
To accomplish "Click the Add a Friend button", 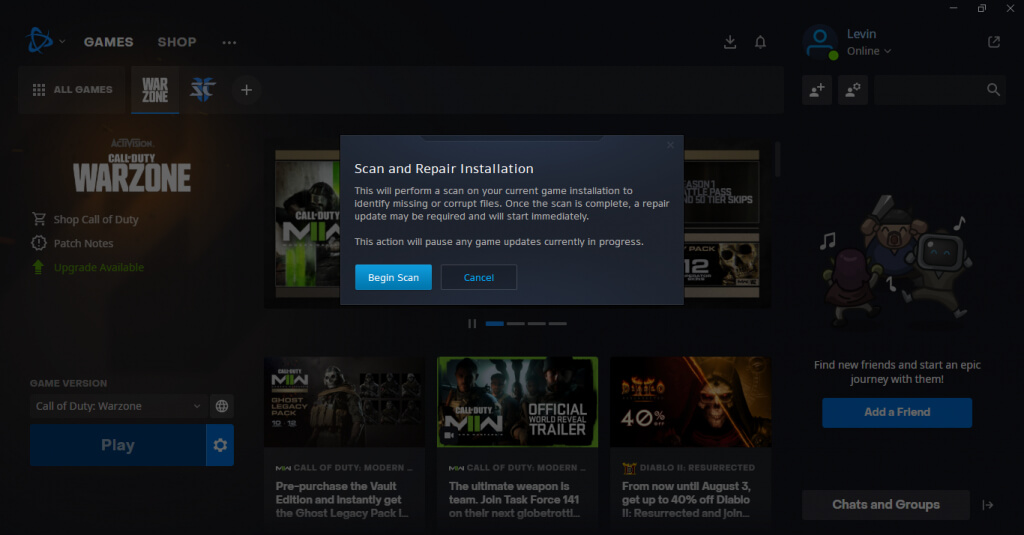I will click(897, 412).
